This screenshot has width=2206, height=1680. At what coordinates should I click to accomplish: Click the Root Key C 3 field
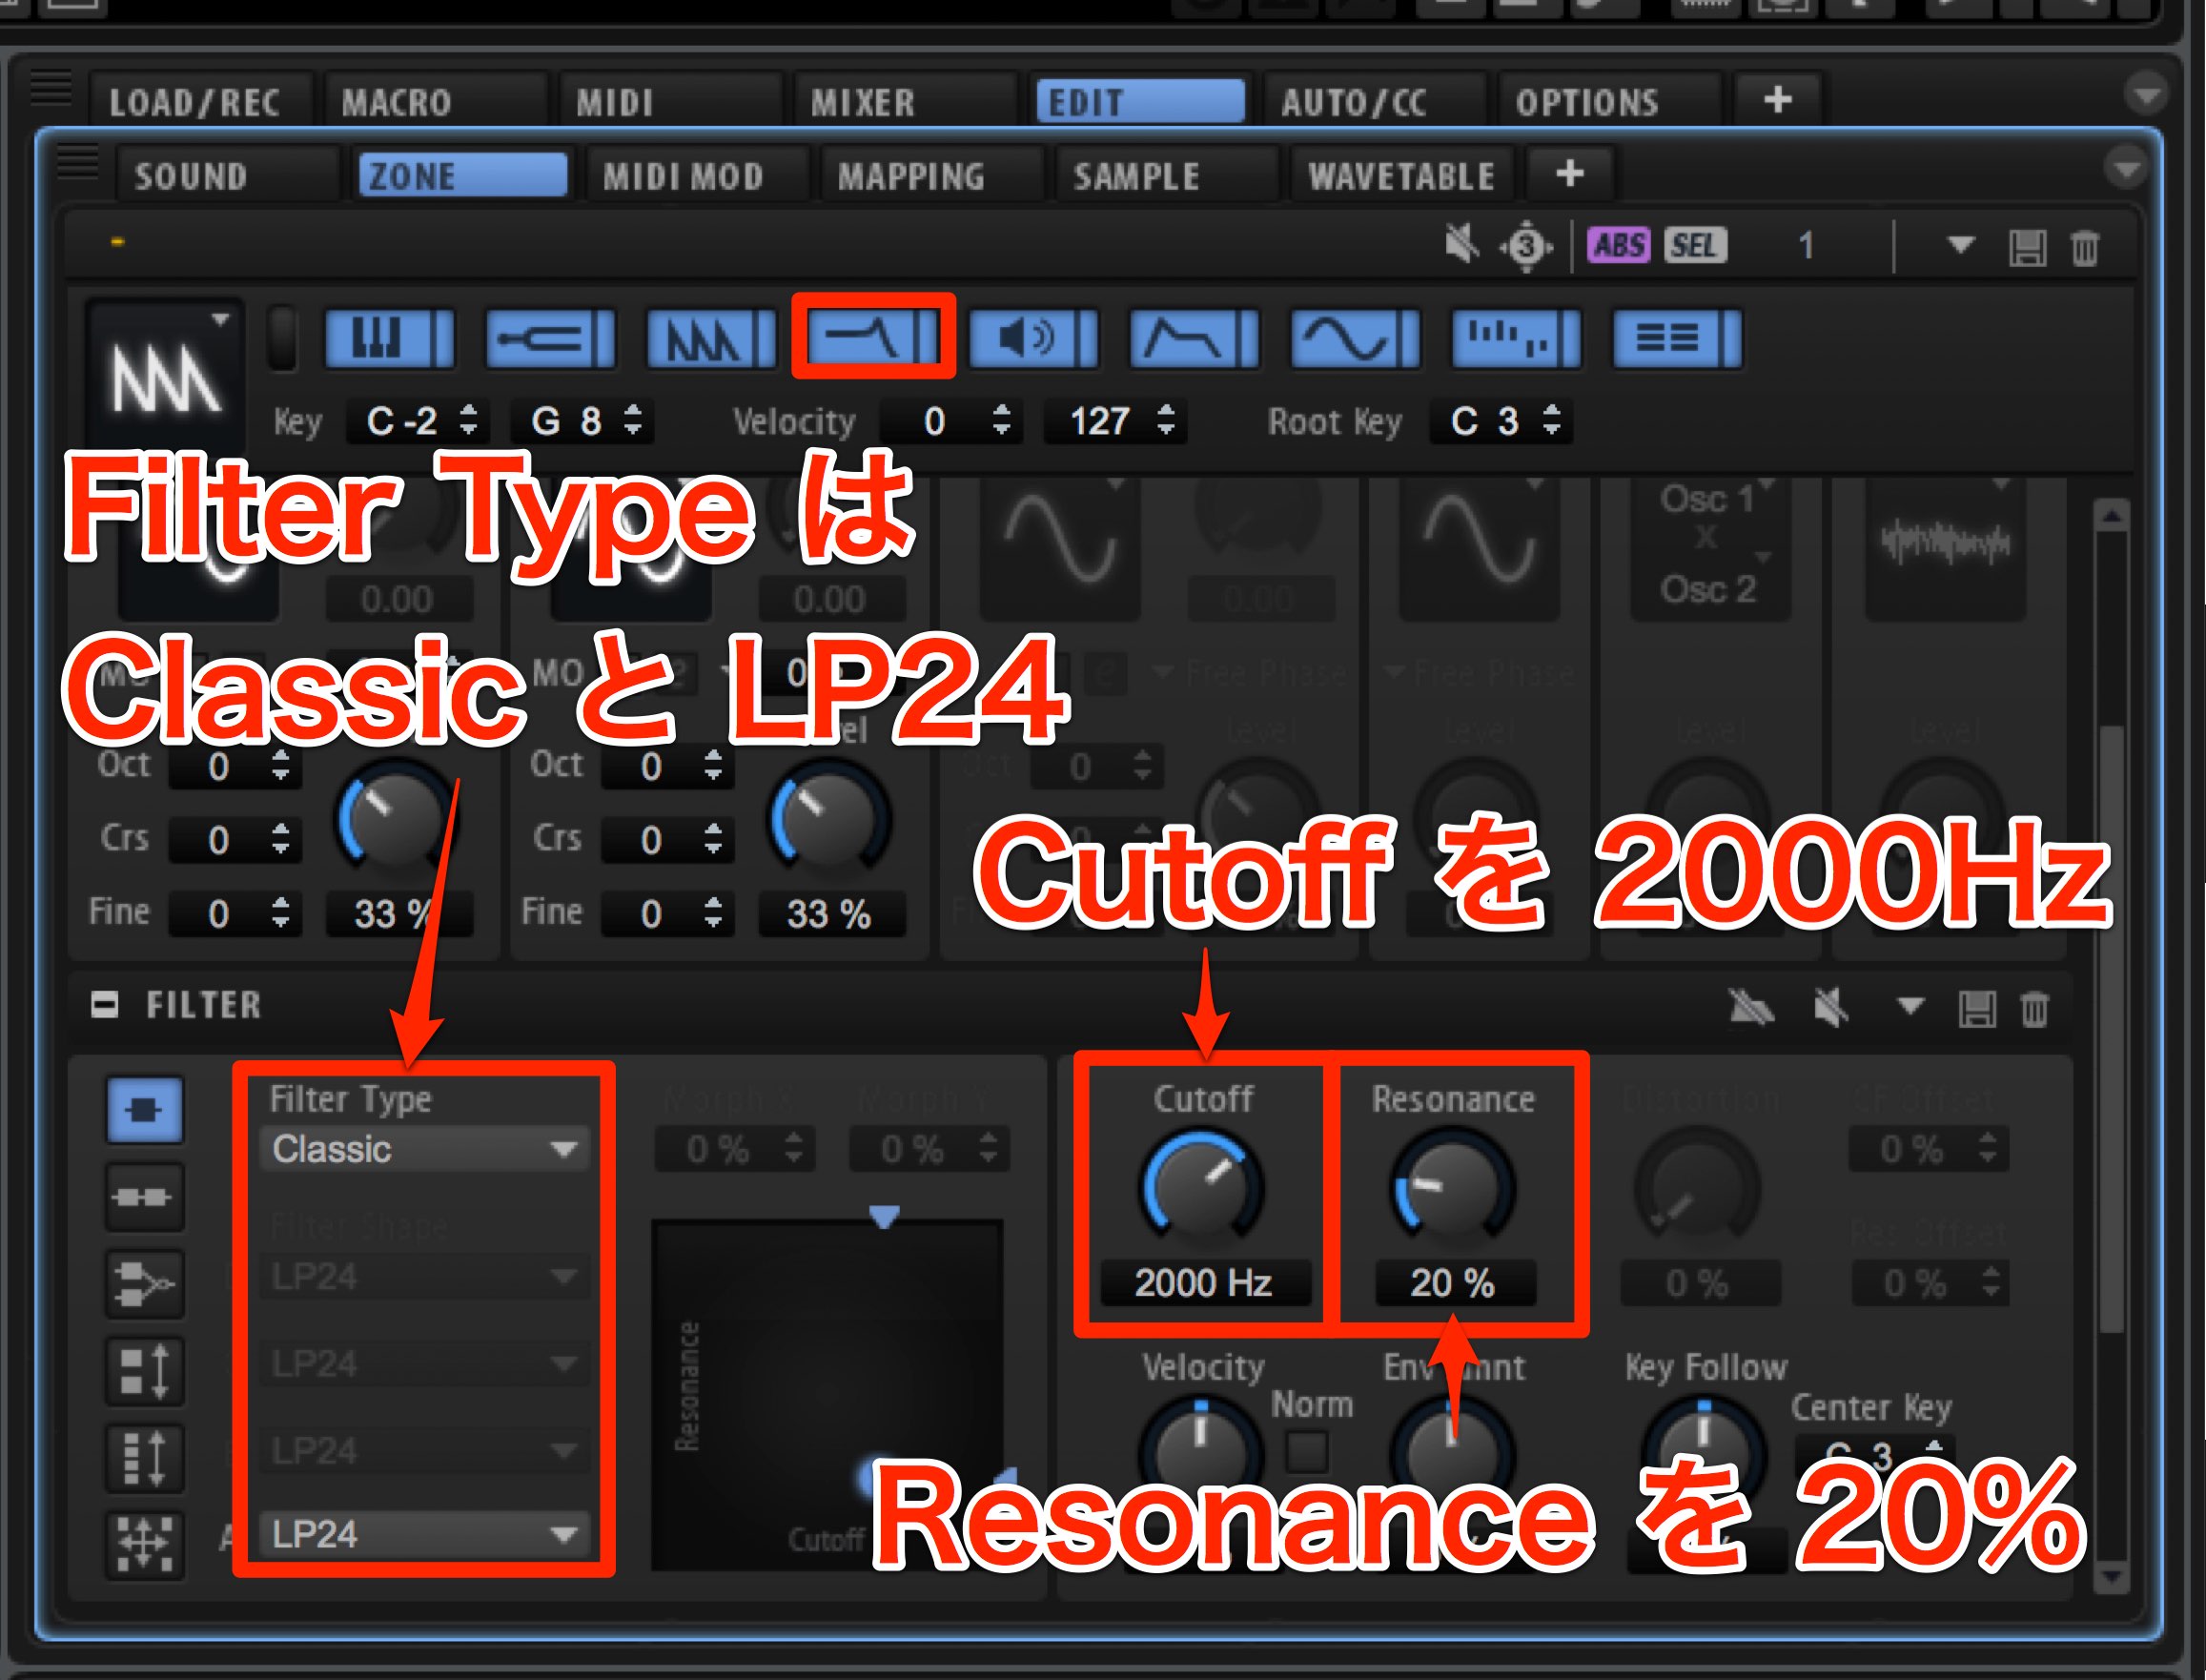point(1499,421)
